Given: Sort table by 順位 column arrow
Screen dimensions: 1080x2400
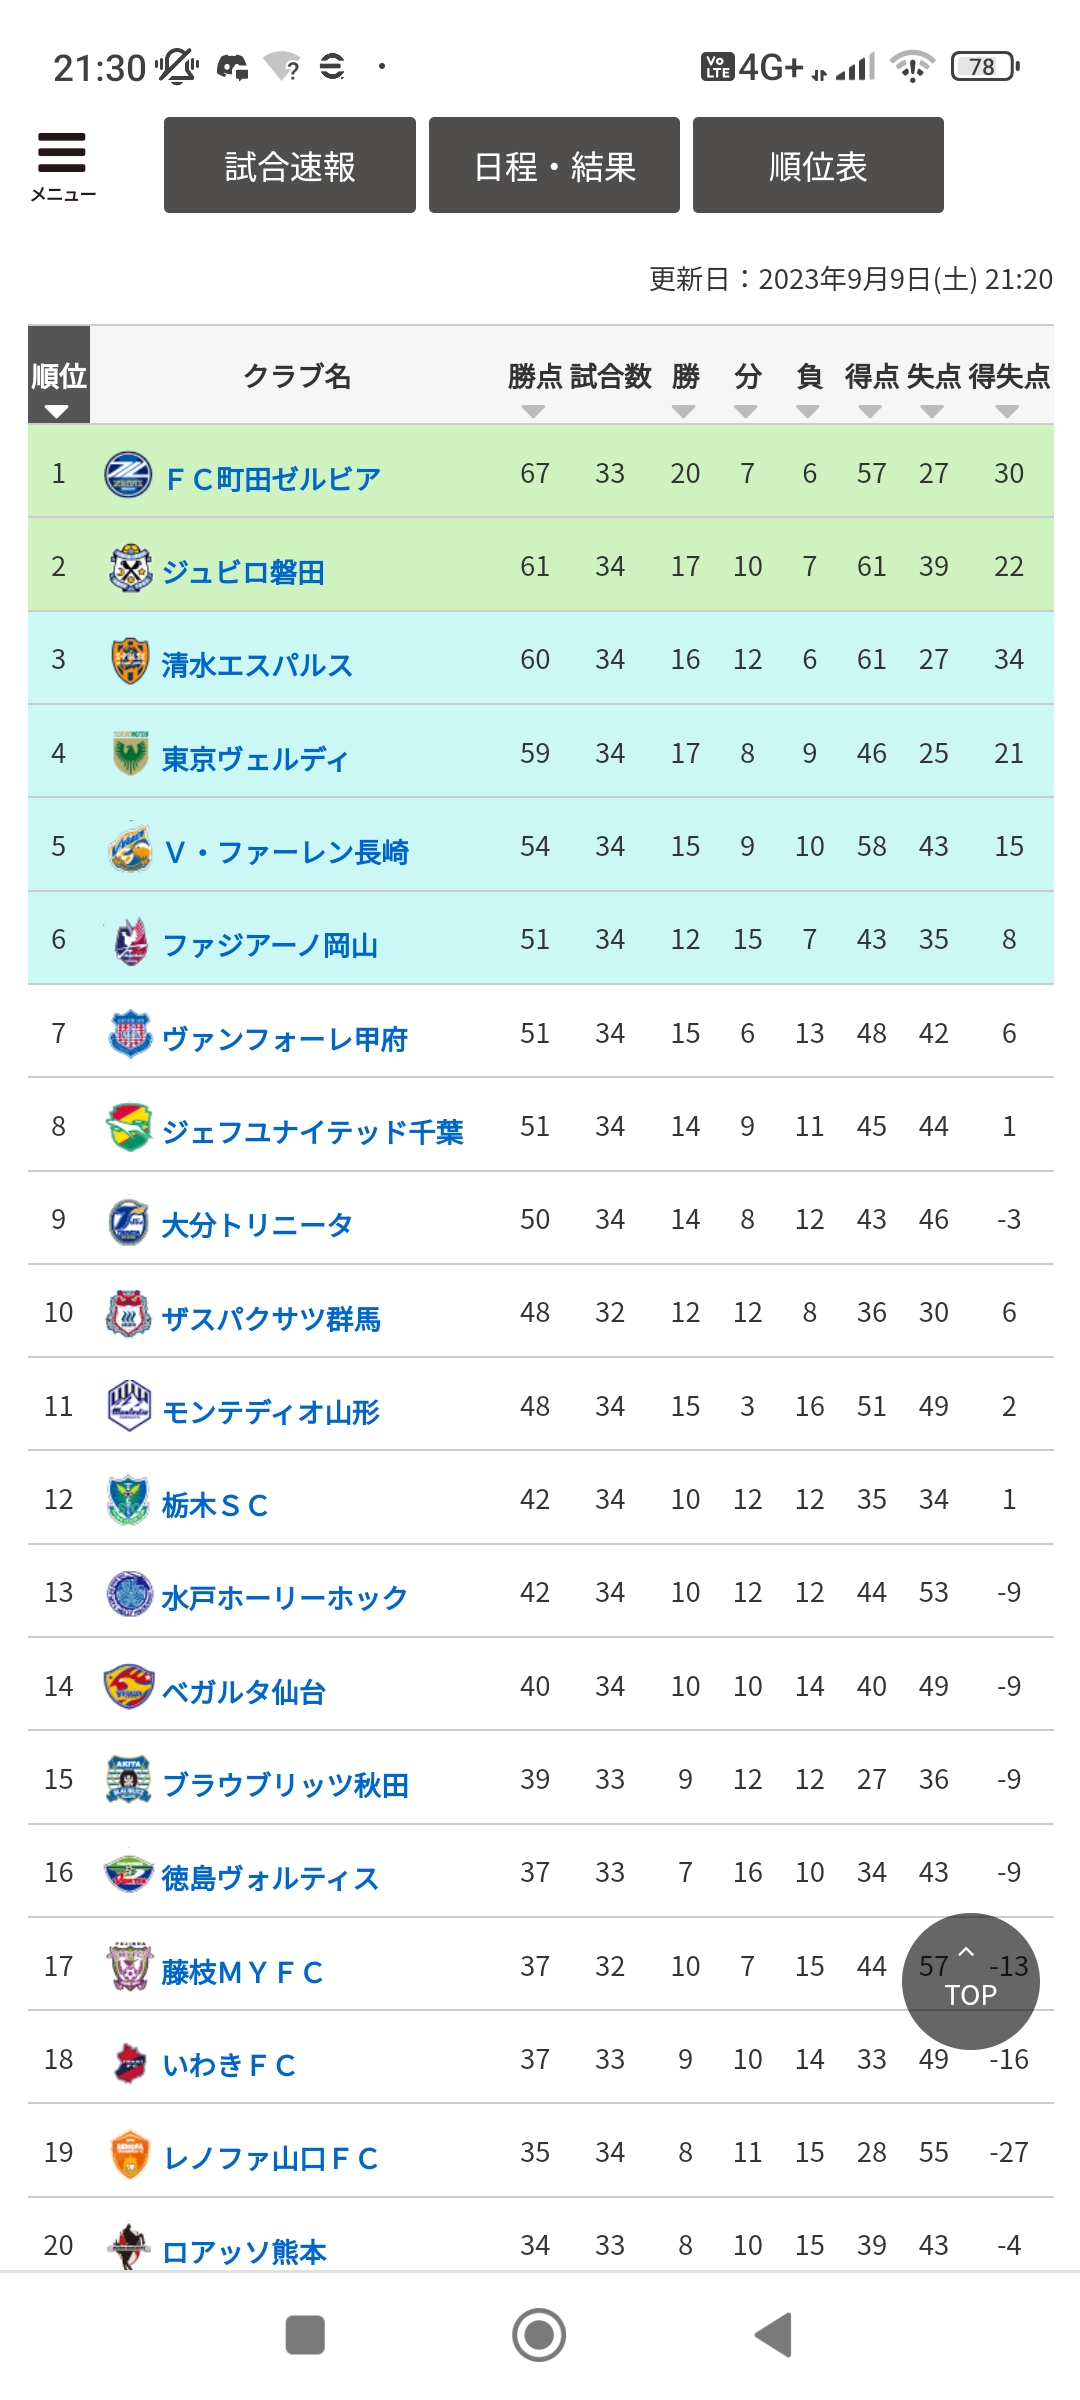Looking at the screenshot, I should coord(57,412).
